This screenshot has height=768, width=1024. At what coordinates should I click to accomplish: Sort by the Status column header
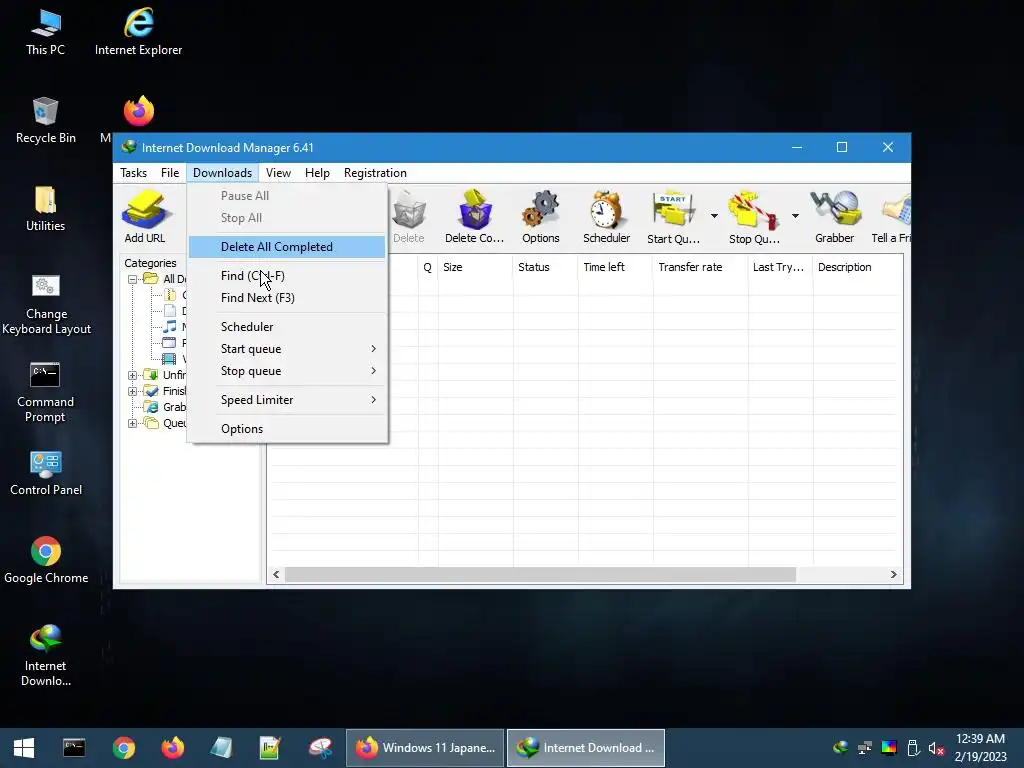pos(545,267)
